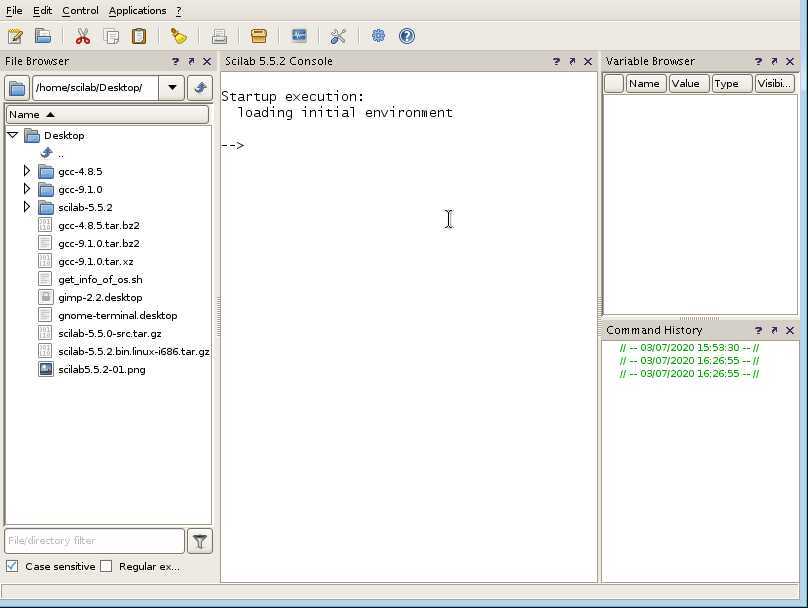Undock the Variable Browser panel
808x608 pixels.
coord(774,61)
